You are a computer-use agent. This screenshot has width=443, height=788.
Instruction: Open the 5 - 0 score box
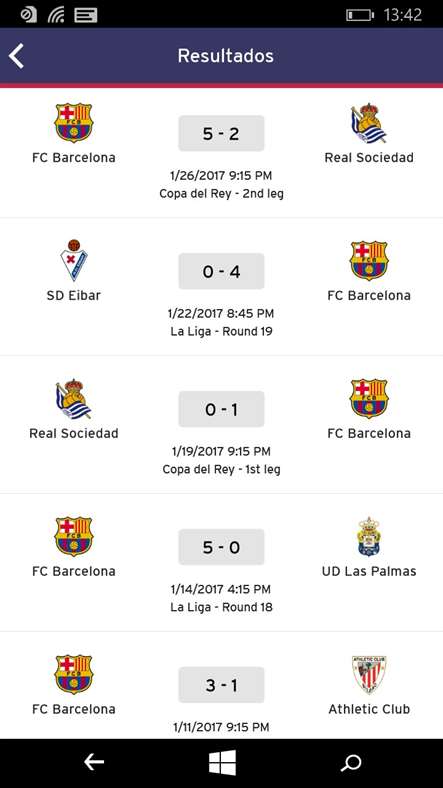point(222,547)
